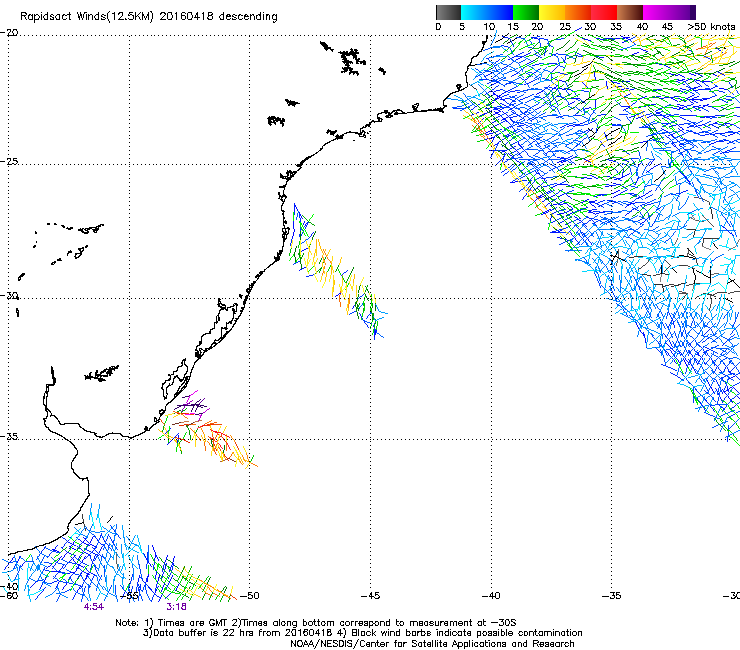Click the "-40" longitude label on the bottom axis

[x=491, y=596]
